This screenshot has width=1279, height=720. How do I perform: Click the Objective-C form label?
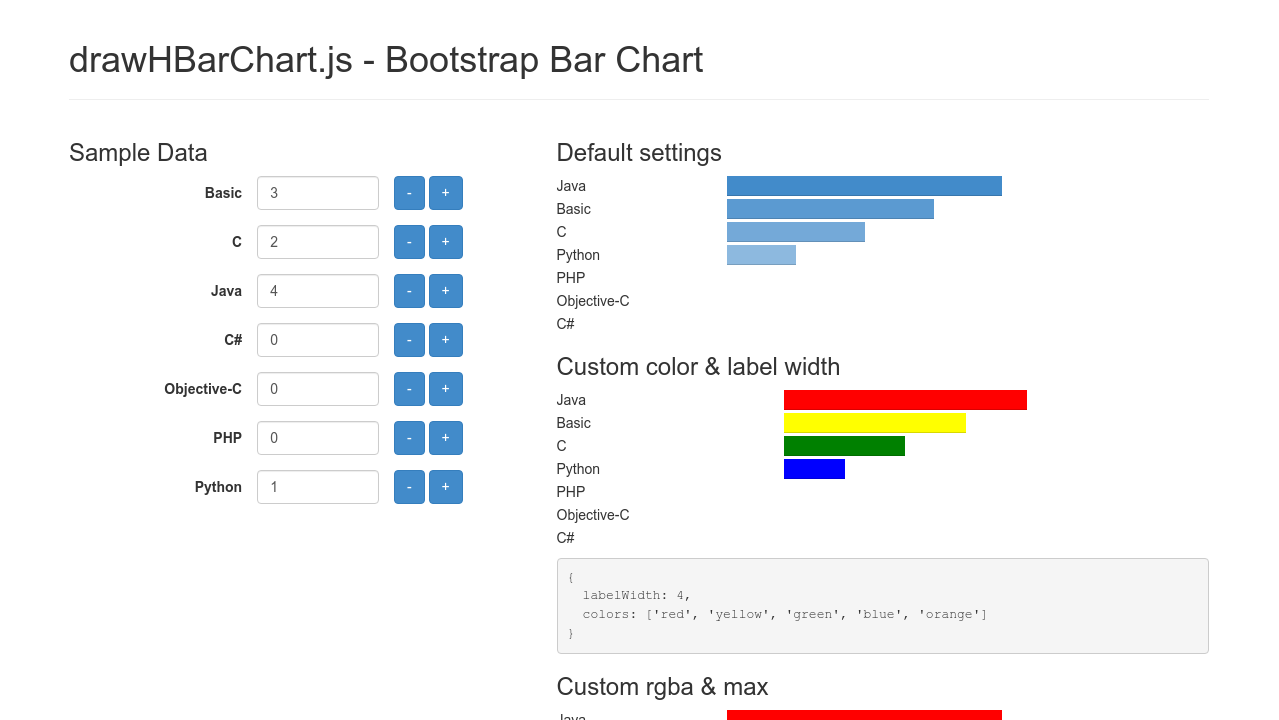(203, 389)
